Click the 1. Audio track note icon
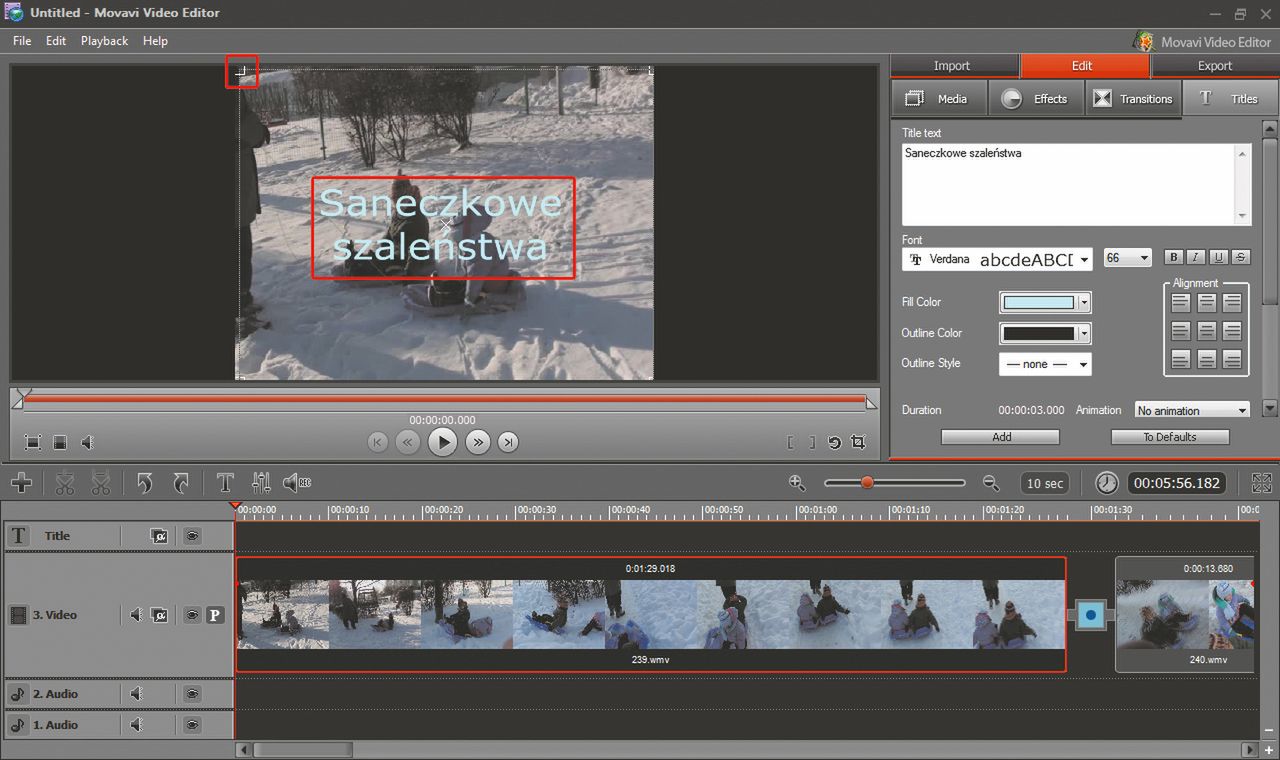The width and height of the screenshot is (1280, 760). [x=18, y=725]
